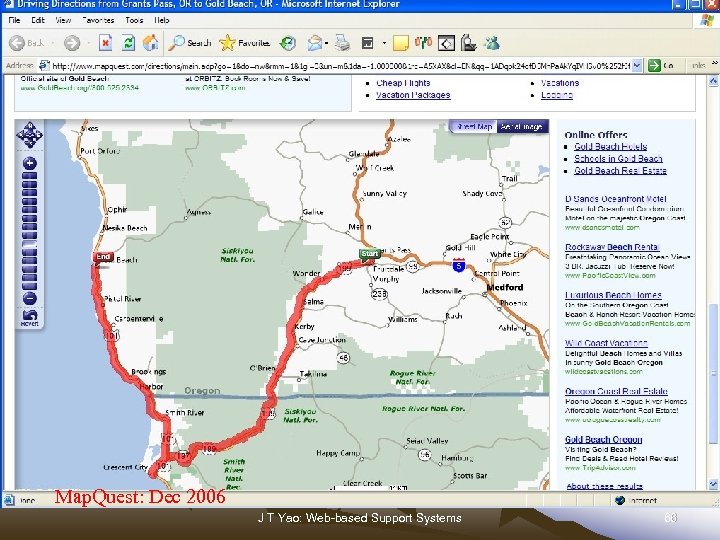Zoom out with the map minus button

click(x=30, y=298)
